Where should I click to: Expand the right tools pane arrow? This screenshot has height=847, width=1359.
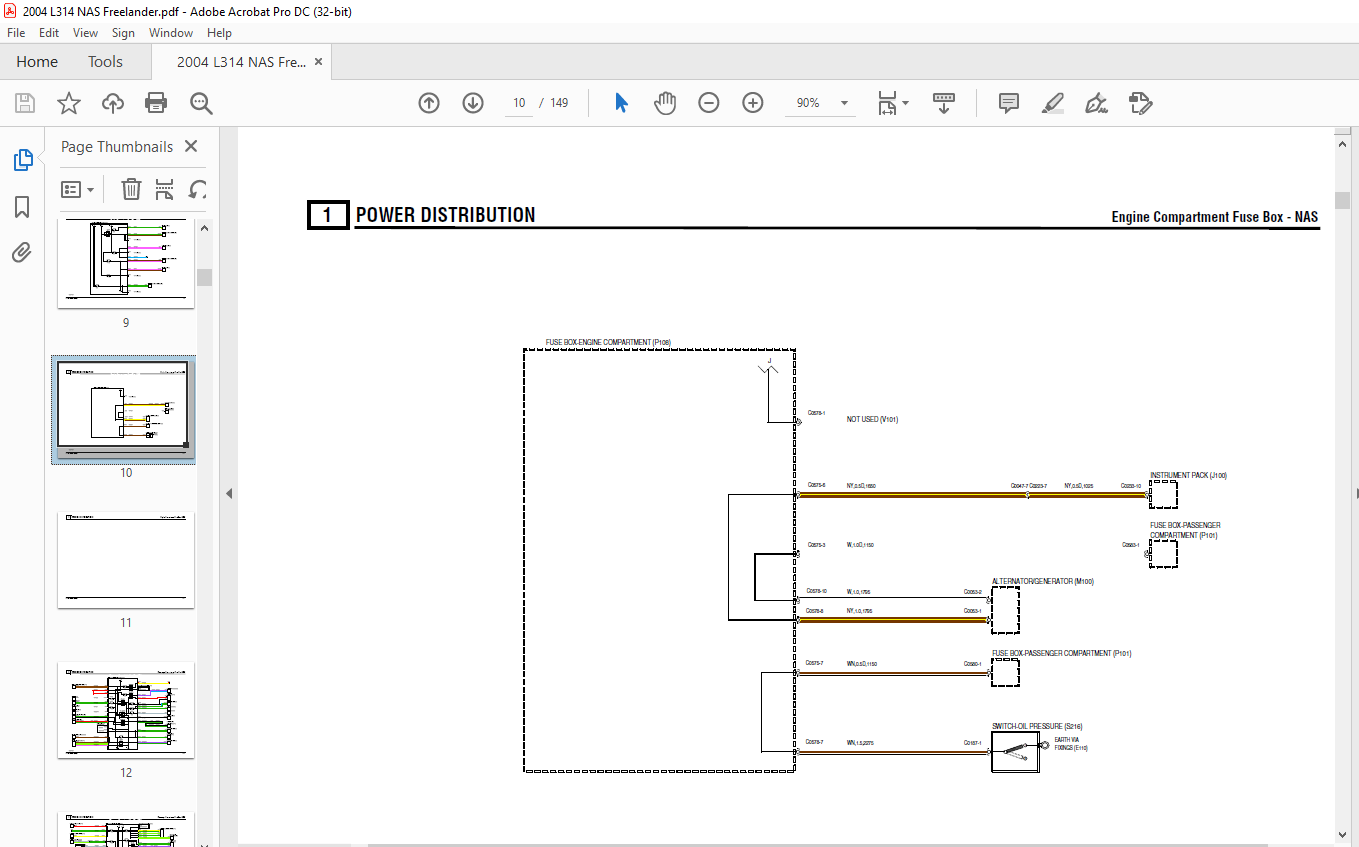click(1356, 493)
